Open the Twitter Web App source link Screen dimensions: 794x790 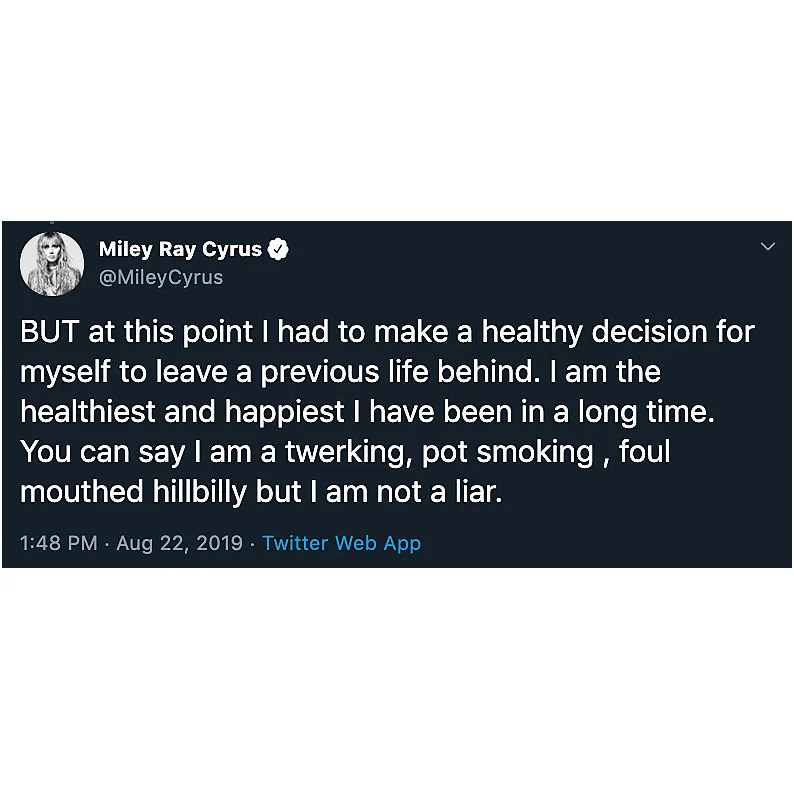[341, 543]
